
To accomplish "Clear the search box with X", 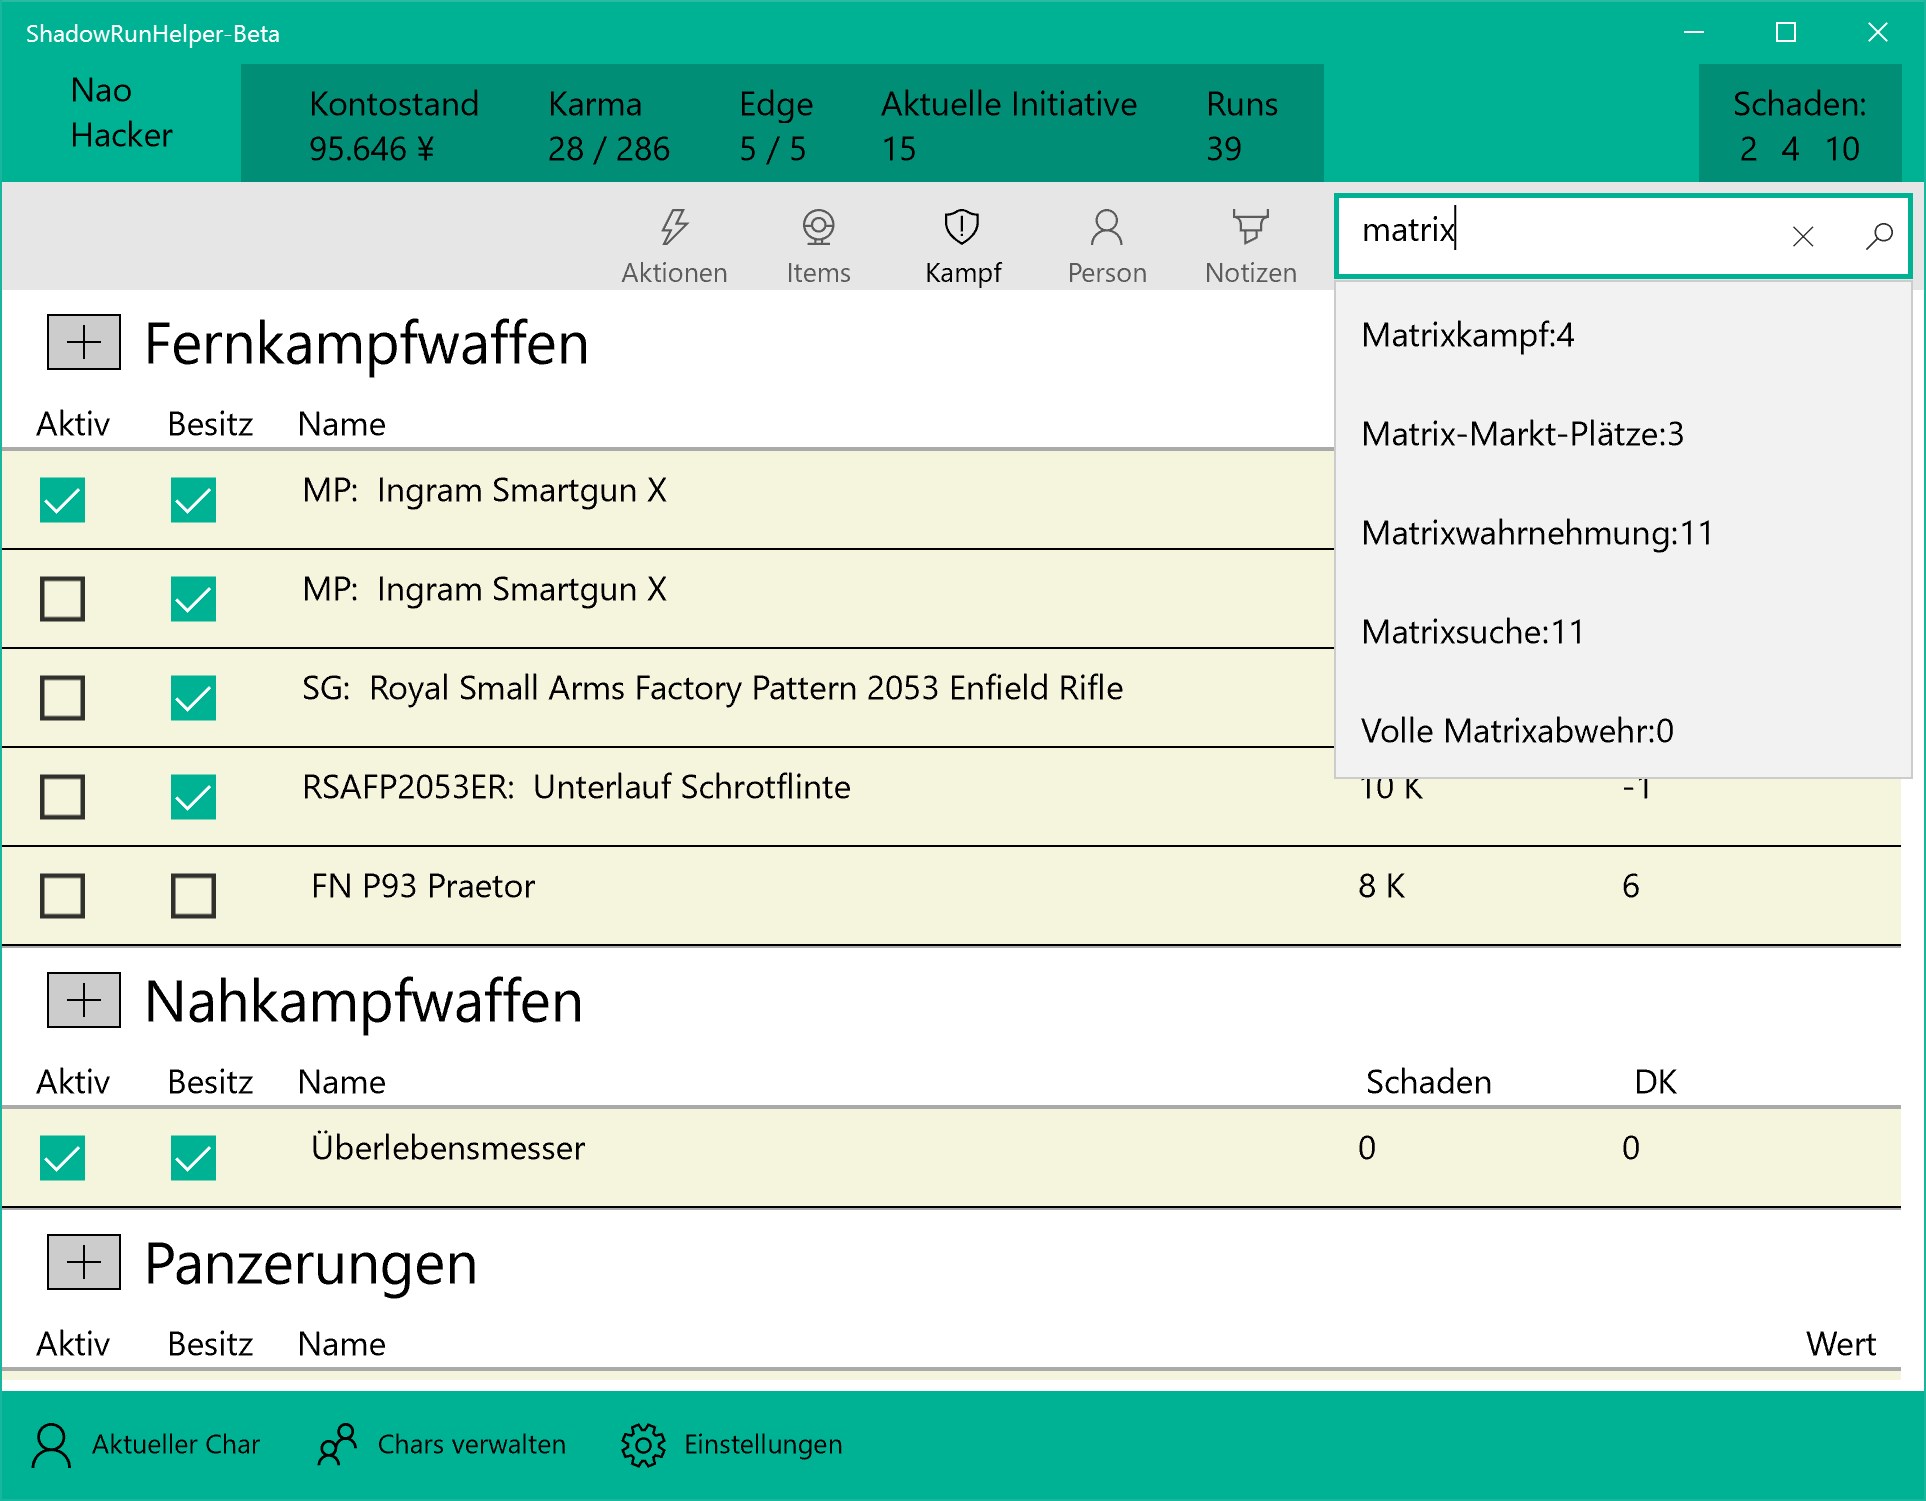I will [x=1803, y=236].
